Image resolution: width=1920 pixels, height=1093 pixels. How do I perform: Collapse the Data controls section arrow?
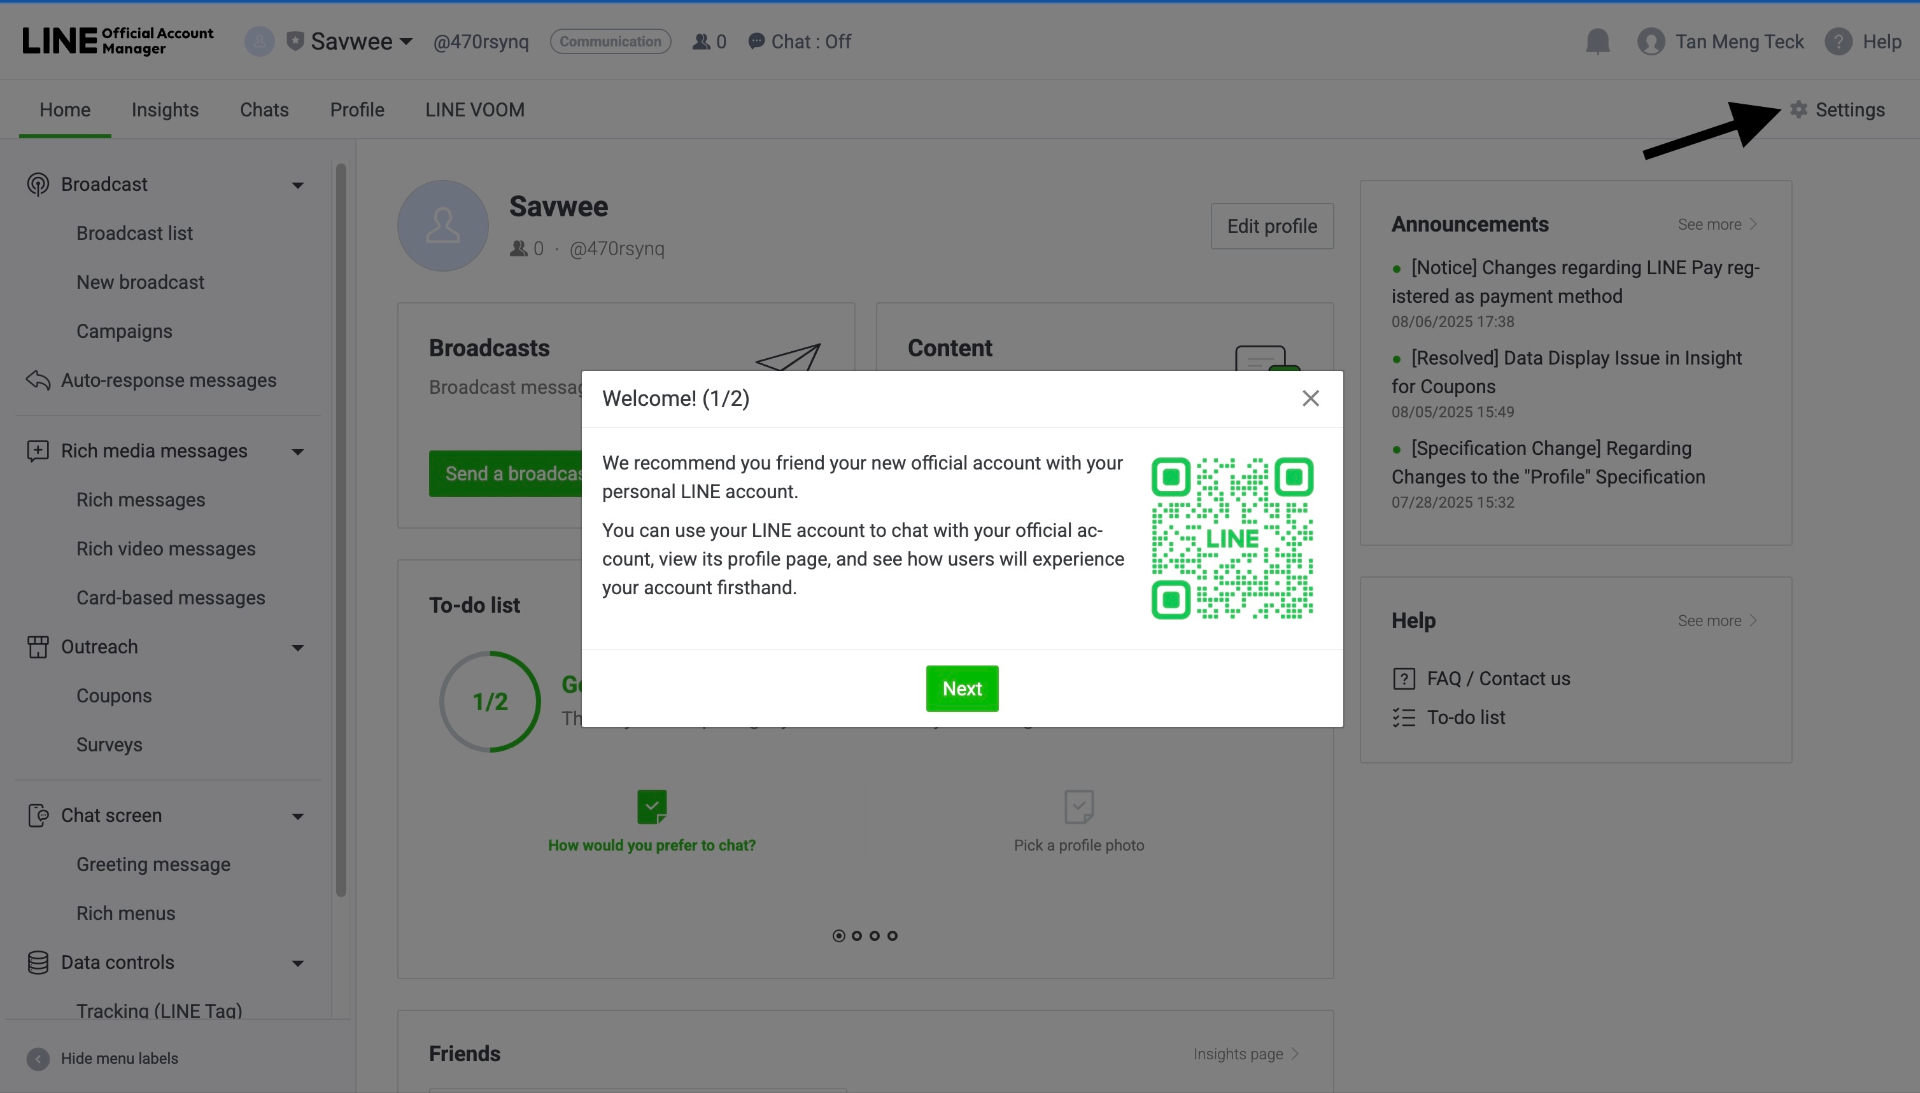[298, 963]
